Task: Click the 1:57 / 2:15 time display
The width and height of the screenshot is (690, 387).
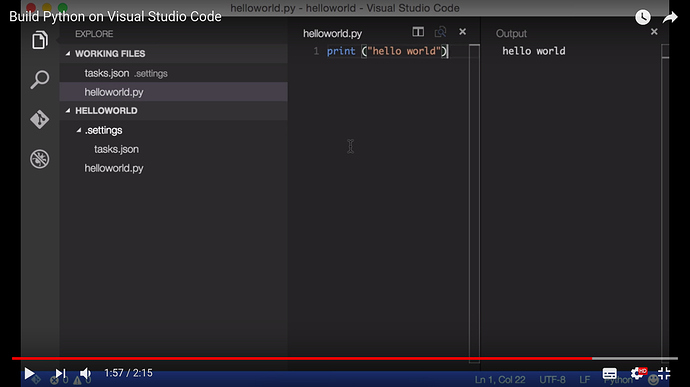Action: tap(128, 373)
